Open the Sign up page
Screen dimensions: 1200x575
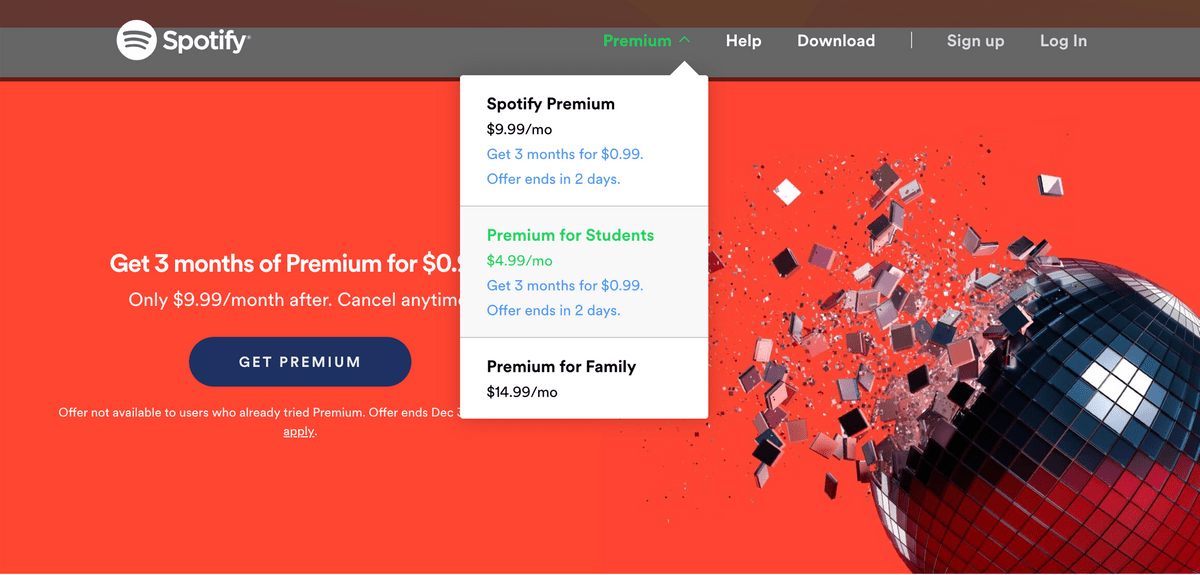[x=975, y=41]
